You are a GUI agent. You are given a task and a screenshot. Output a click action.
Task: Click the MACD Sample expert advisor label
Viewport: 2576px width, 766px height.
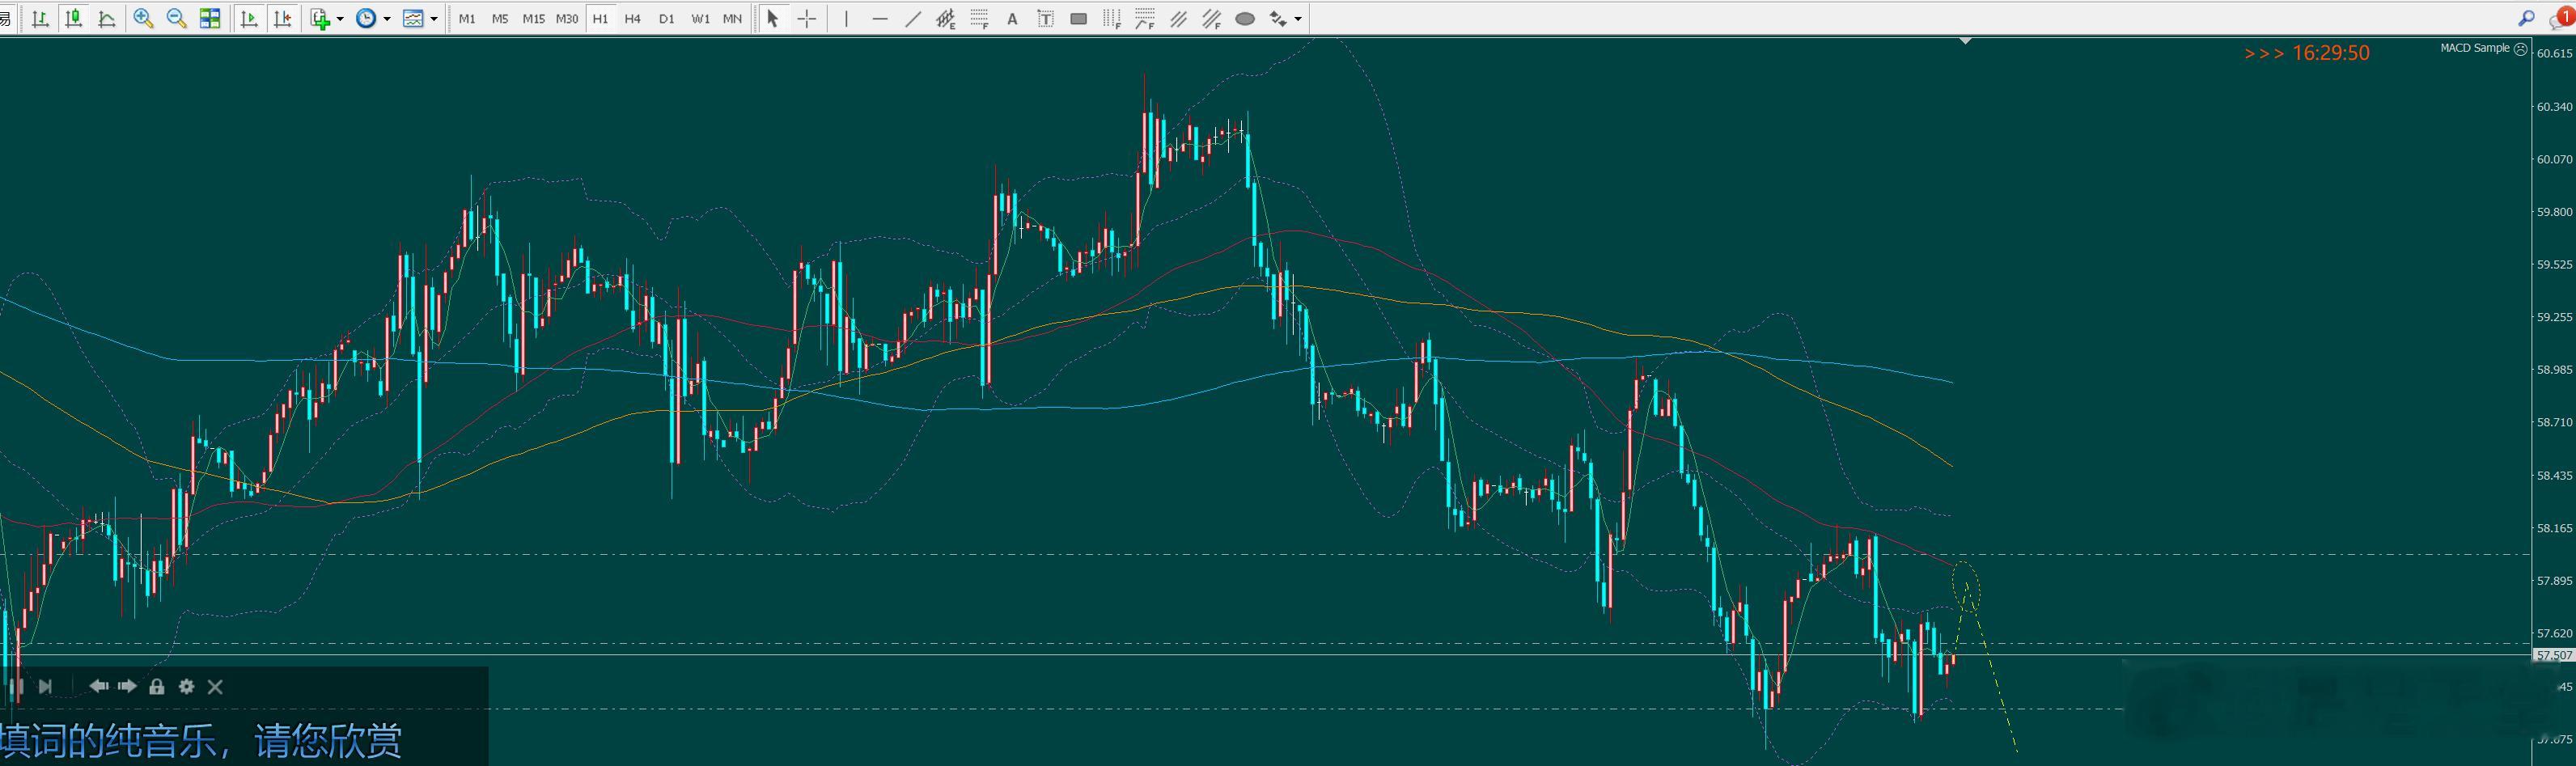(x=2475, y=48)
